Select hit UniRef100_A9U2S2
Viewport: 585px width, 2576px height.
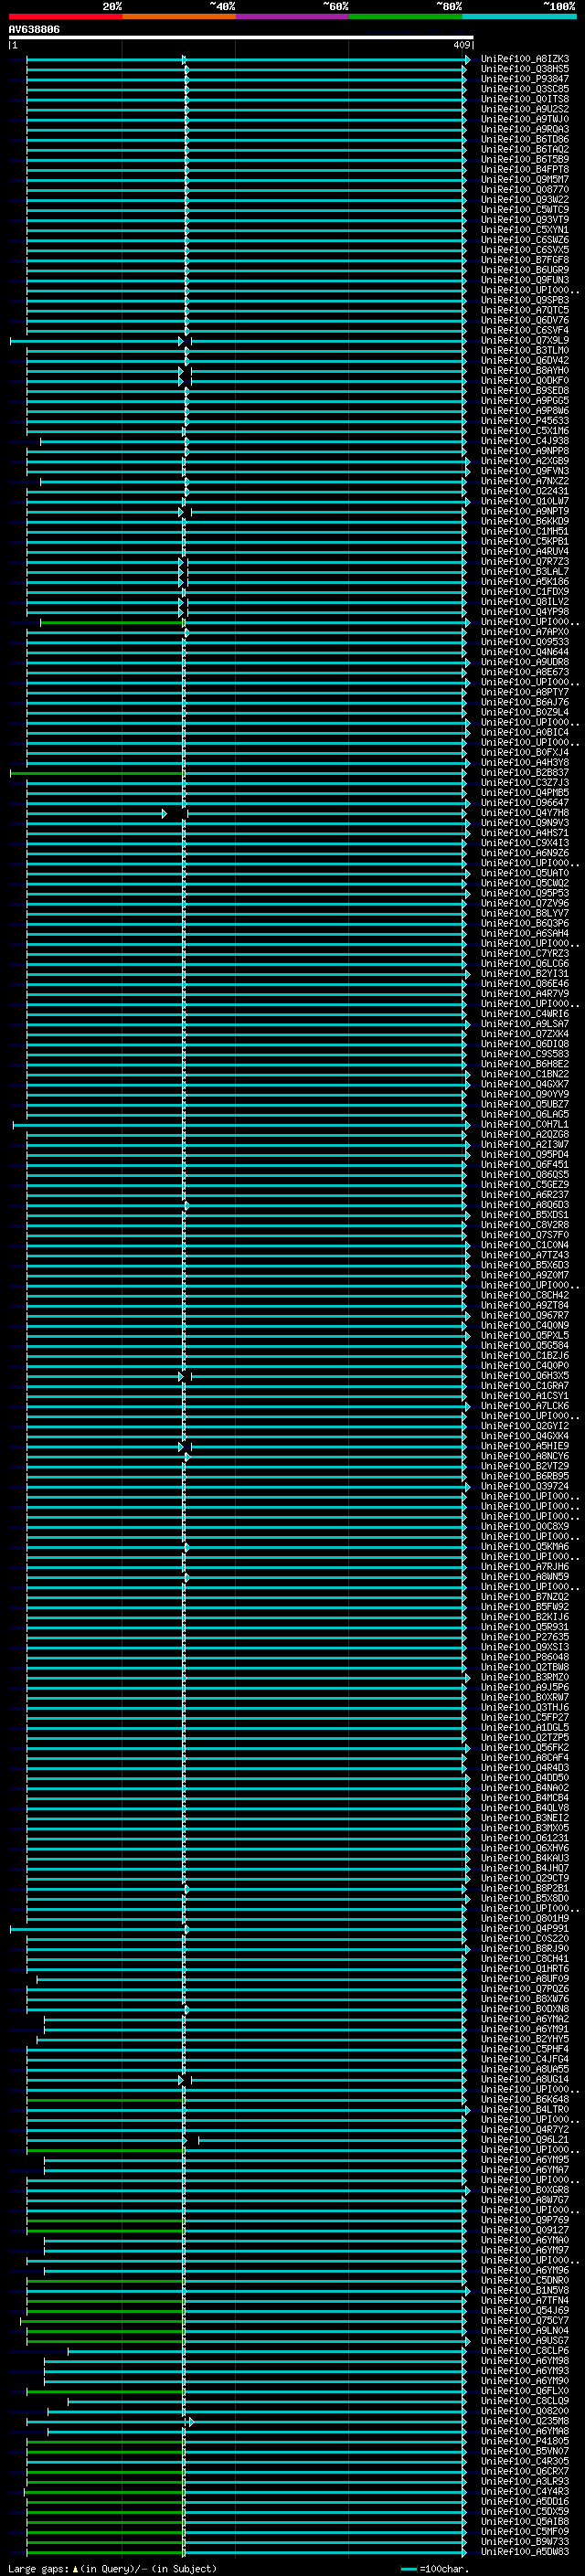coord(525,109)
